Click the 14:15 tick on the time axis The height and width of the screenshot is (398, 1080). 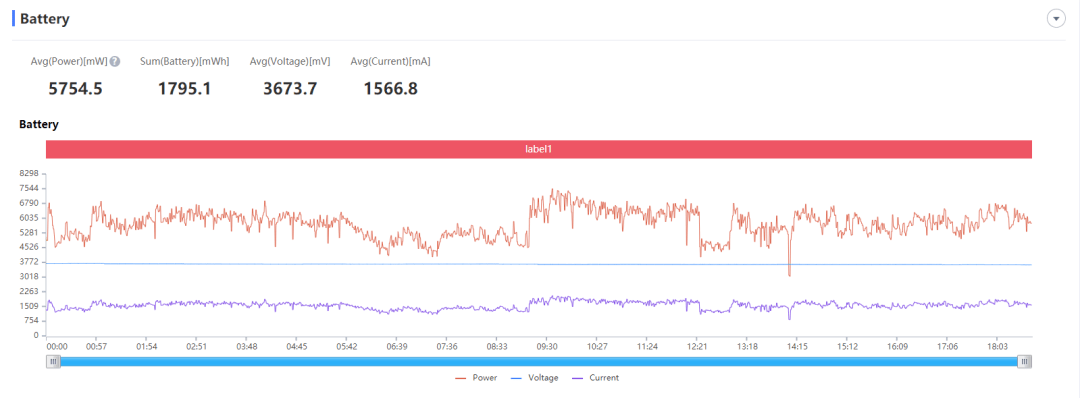click(x=797, y=346)
